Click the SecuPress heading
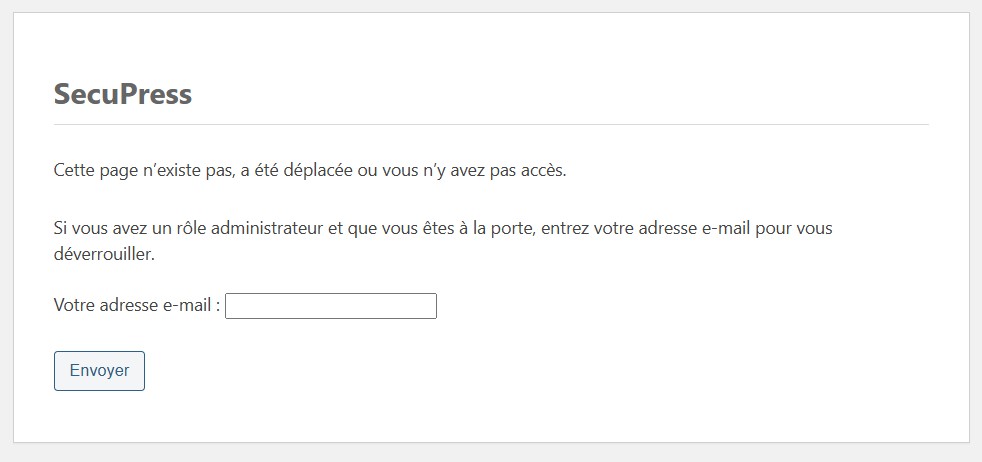 (122, 95)
